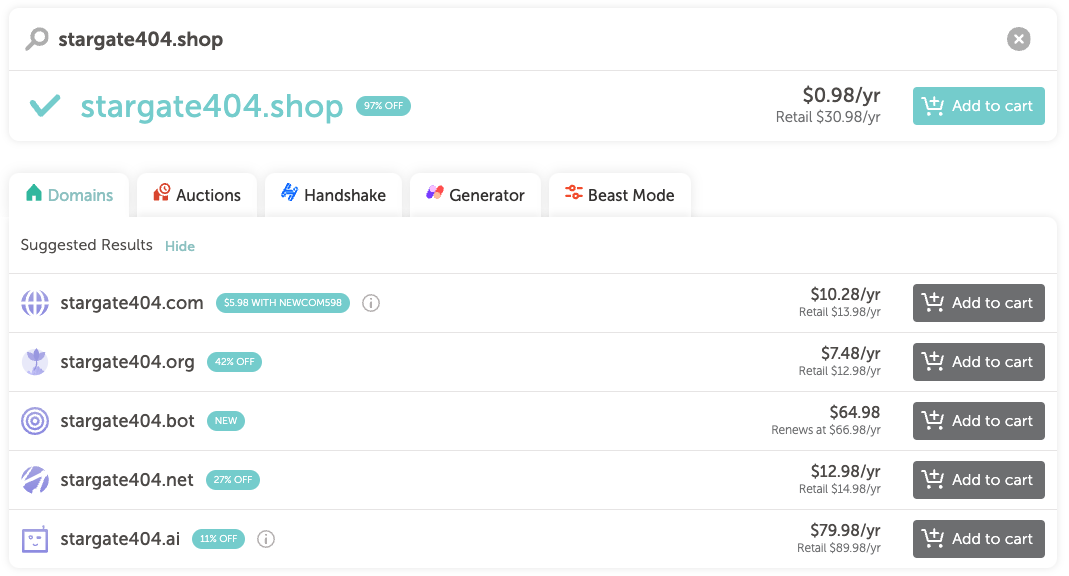Click the NEWCOM598 promo badge
1069x576 pixels.
283,303
